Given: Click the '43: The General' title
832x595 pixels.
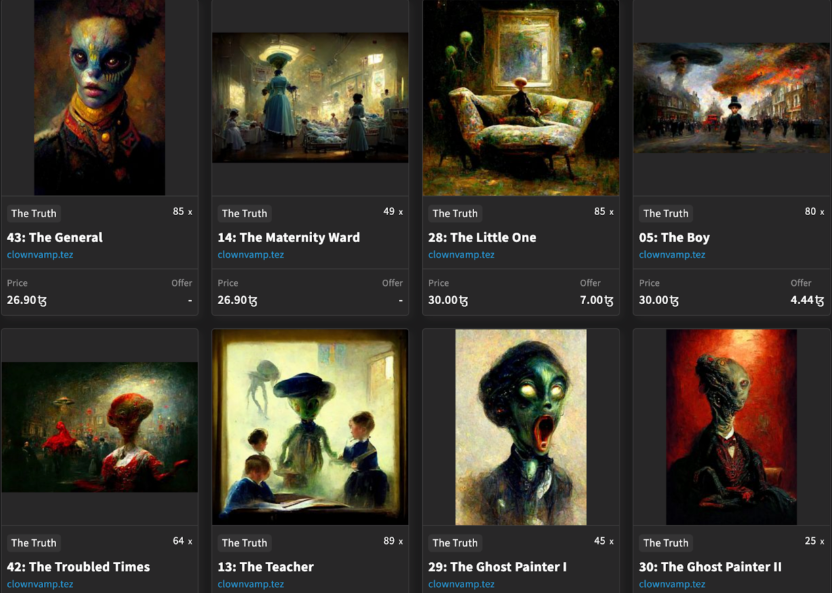Looking at the screenshot, I should pos(55,237).
